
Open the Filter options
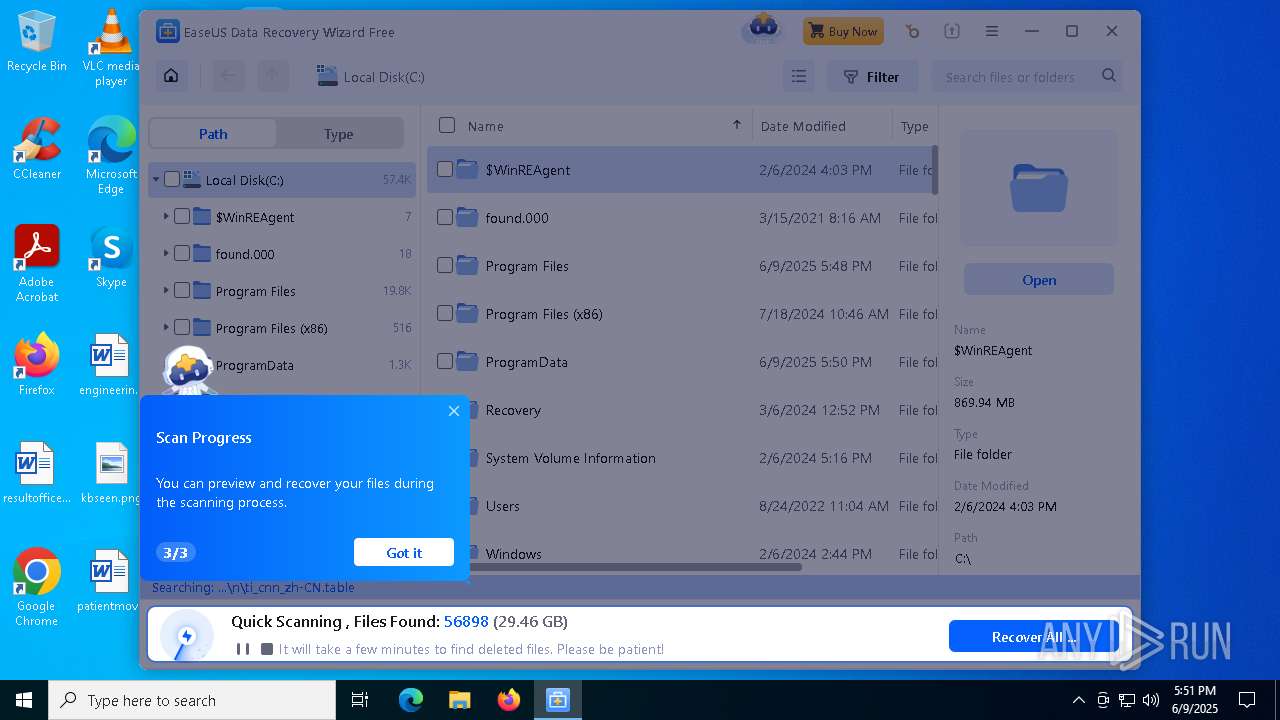pyautogui.click(x=871, y=77)
